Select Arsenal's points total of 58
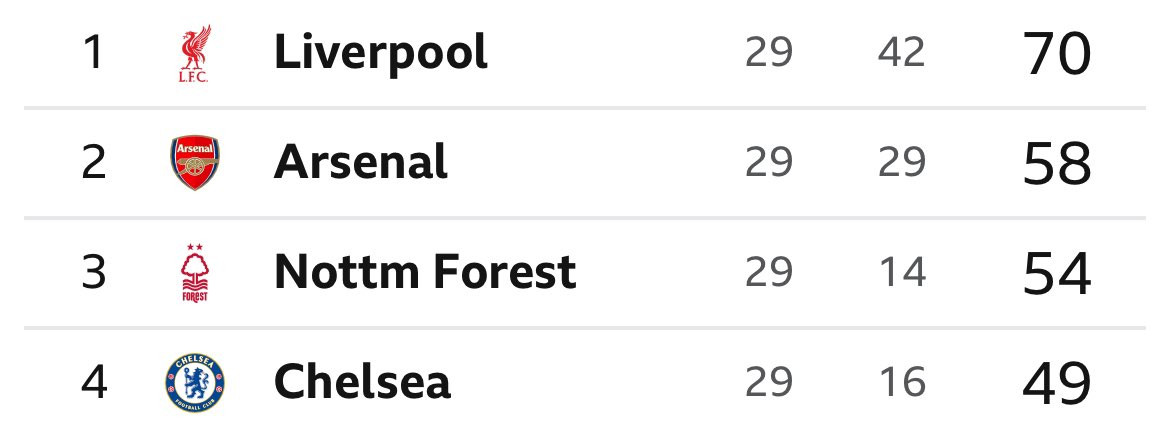 tap(1056, 163)
